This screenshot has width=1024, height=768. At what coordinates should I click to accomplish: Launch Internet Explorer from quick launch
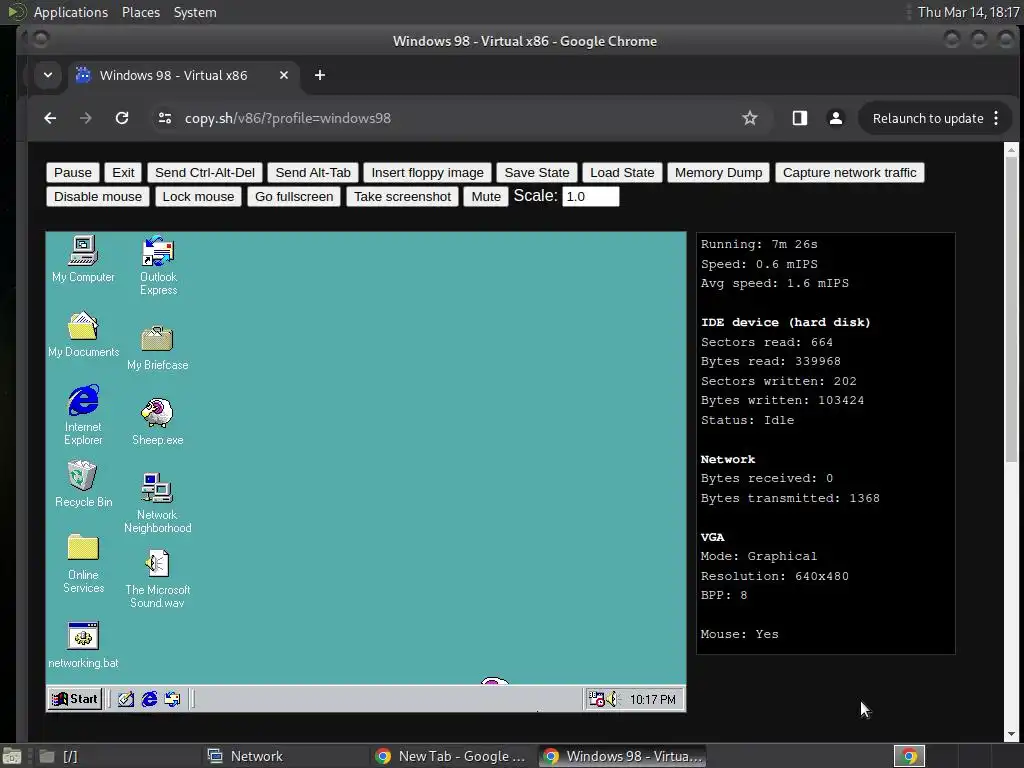(150, 699)
